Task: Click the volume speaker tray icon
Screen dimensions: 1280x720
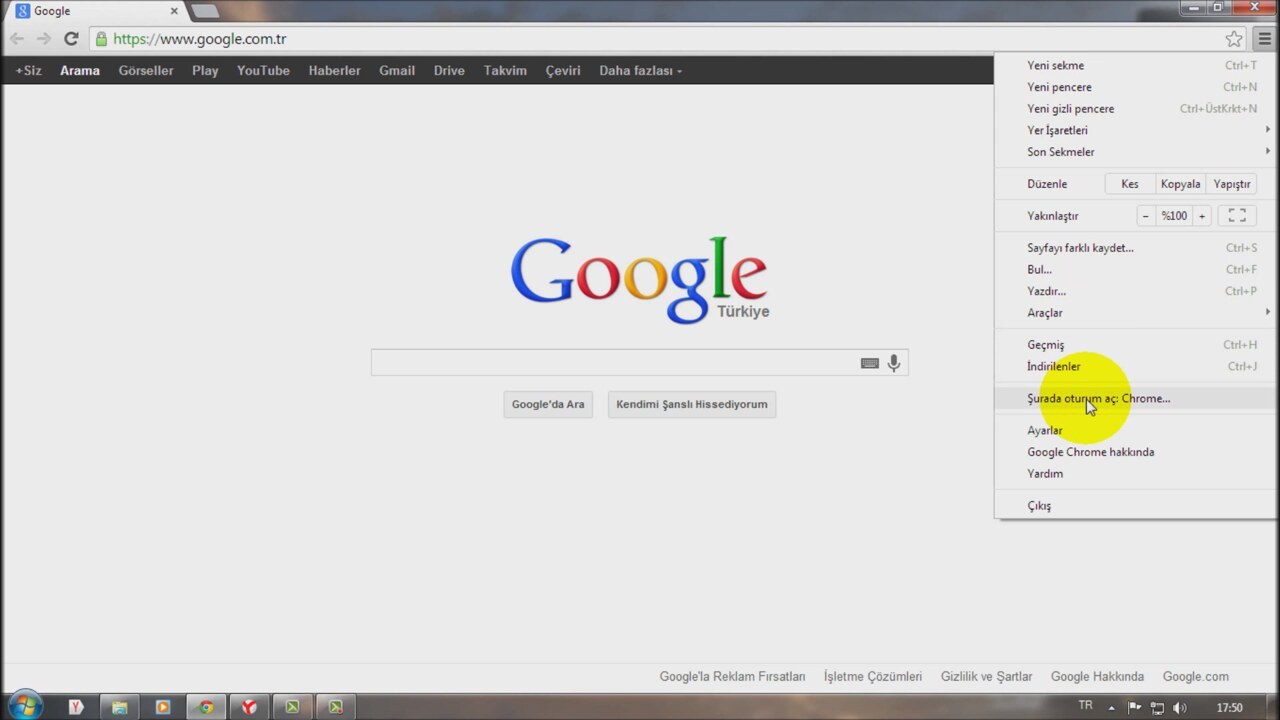Action: tap(1181, 707)
